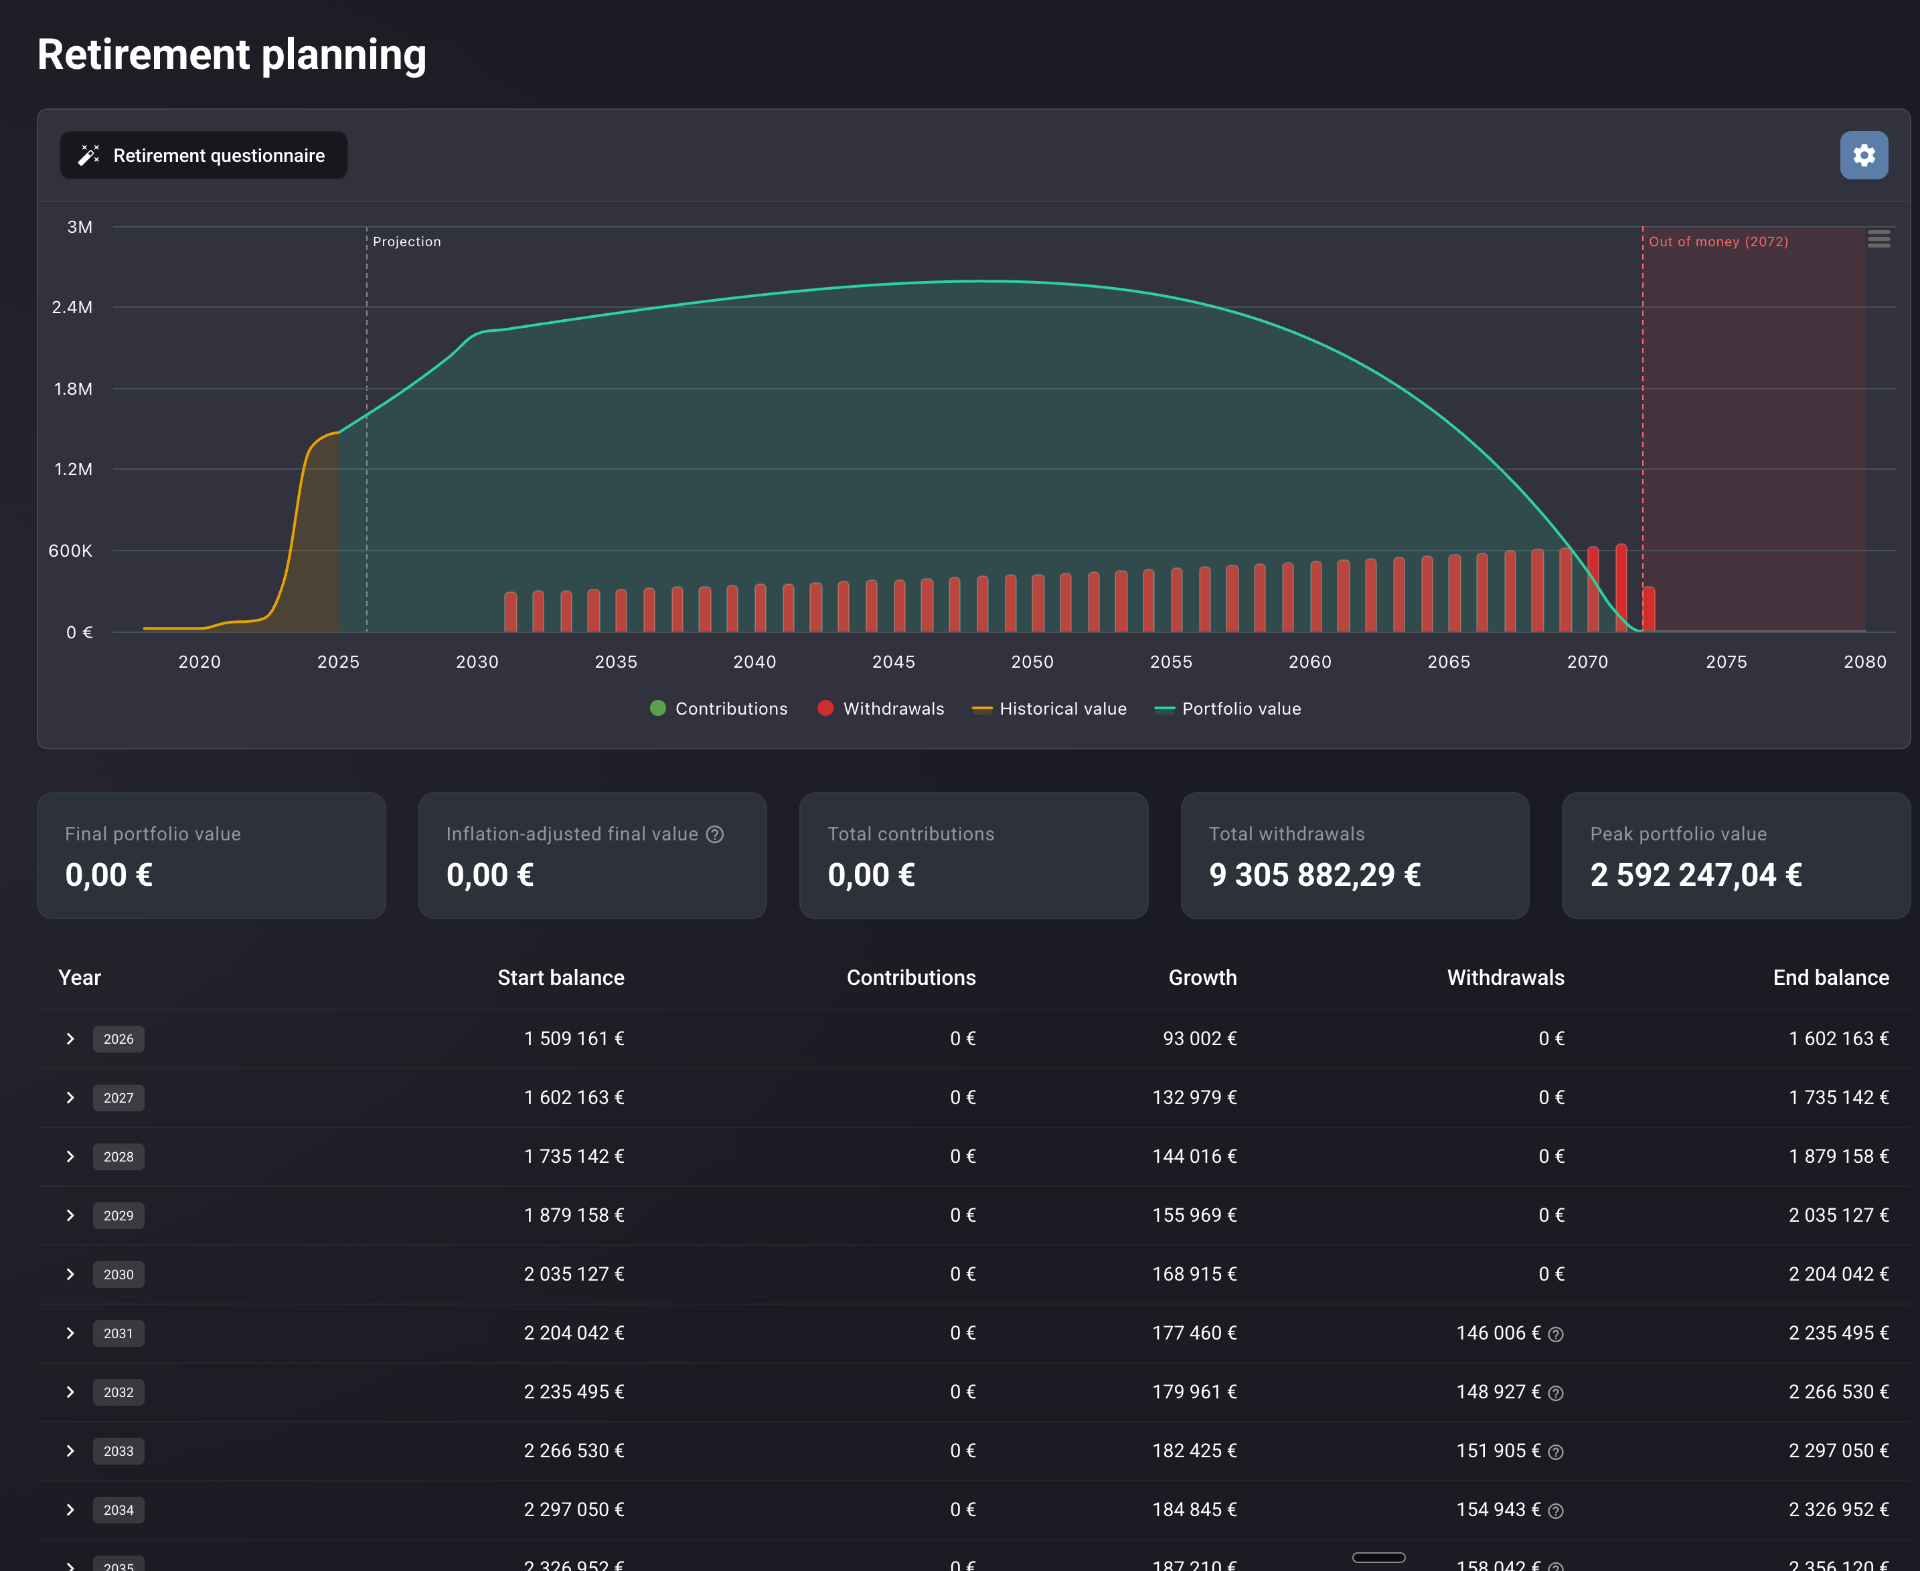
Task: Toggle the Contributions series in the legend
Action: 719,709
